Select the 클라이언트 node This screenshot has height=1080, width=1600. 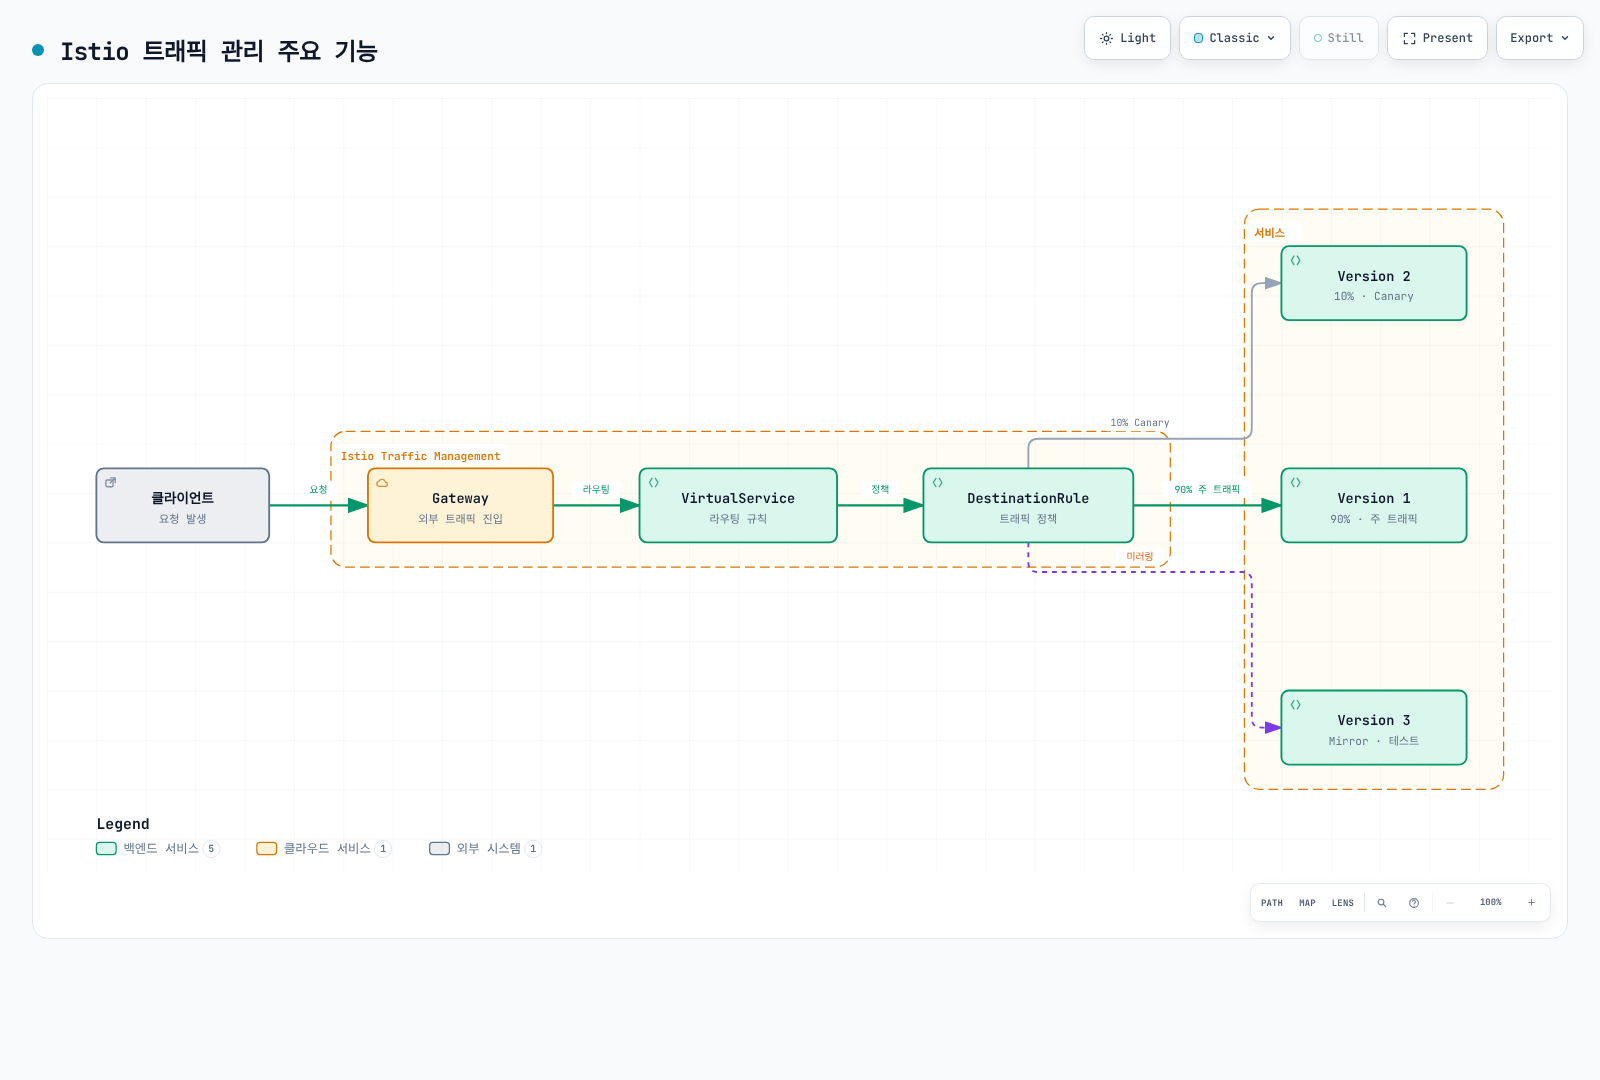(x=183, y=506)
